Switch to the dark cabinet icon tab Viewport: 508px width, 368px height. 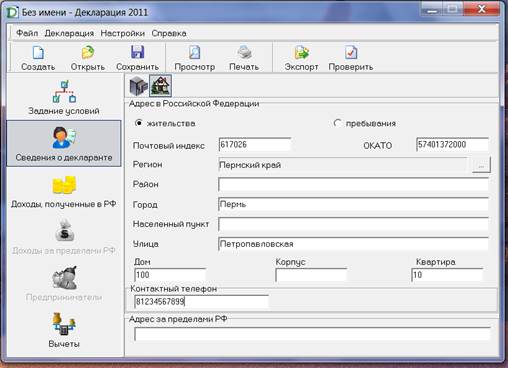pos(138,86)
